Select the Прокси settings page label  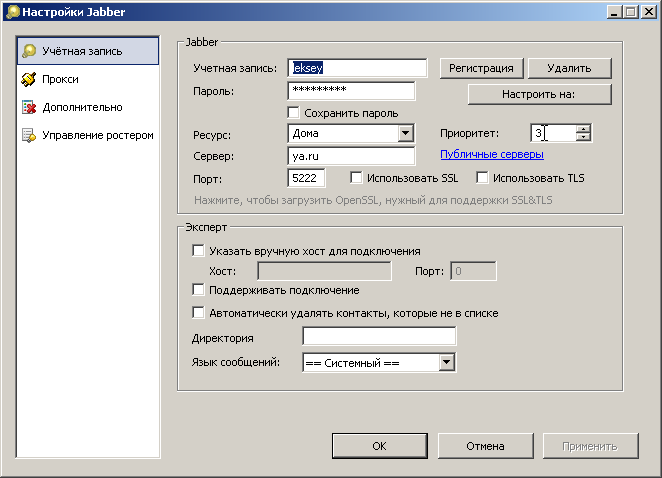pyautogui.click(x=61, y=79)
